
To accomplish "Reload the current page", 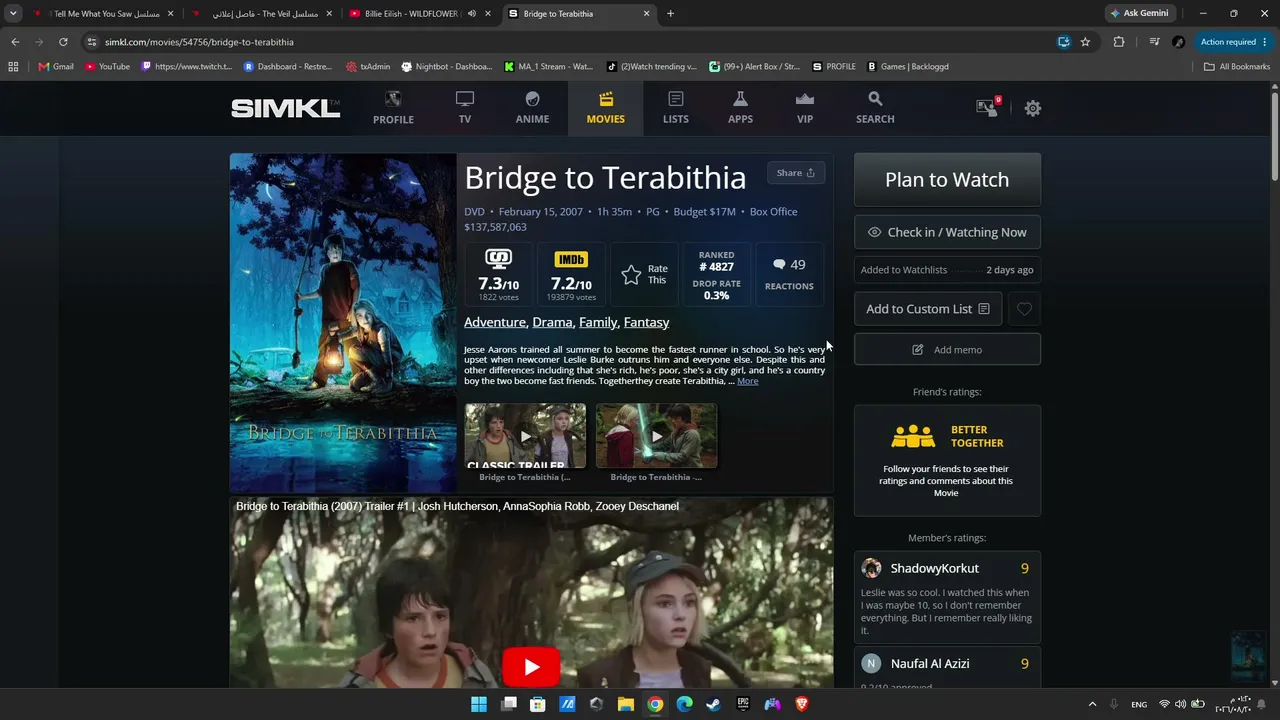I will click(x=63, y=42).
